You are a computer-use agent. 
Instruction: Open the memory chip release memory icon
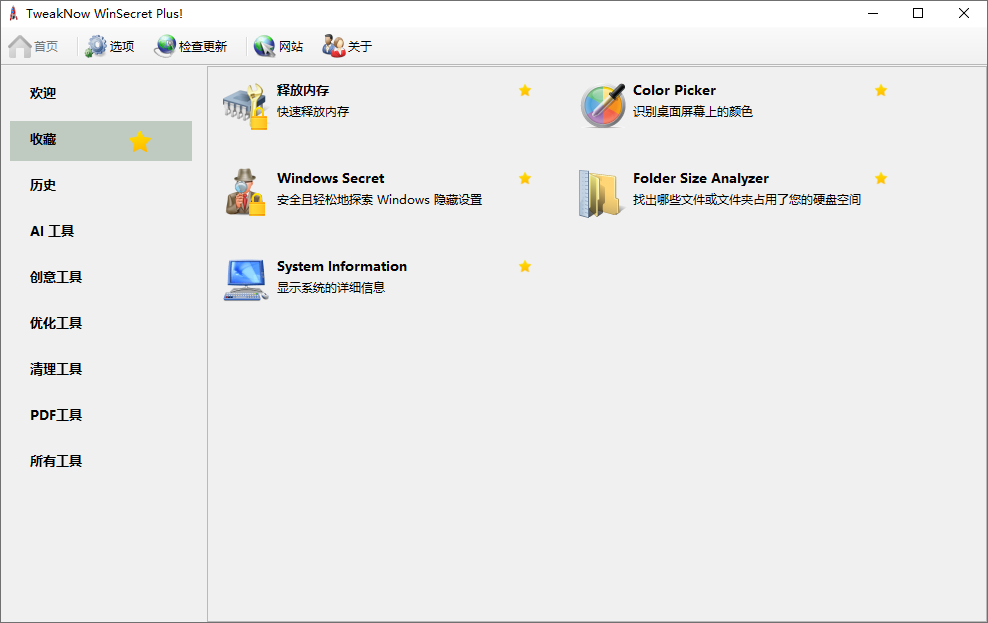pyautogui.click(x=246, y=106)
